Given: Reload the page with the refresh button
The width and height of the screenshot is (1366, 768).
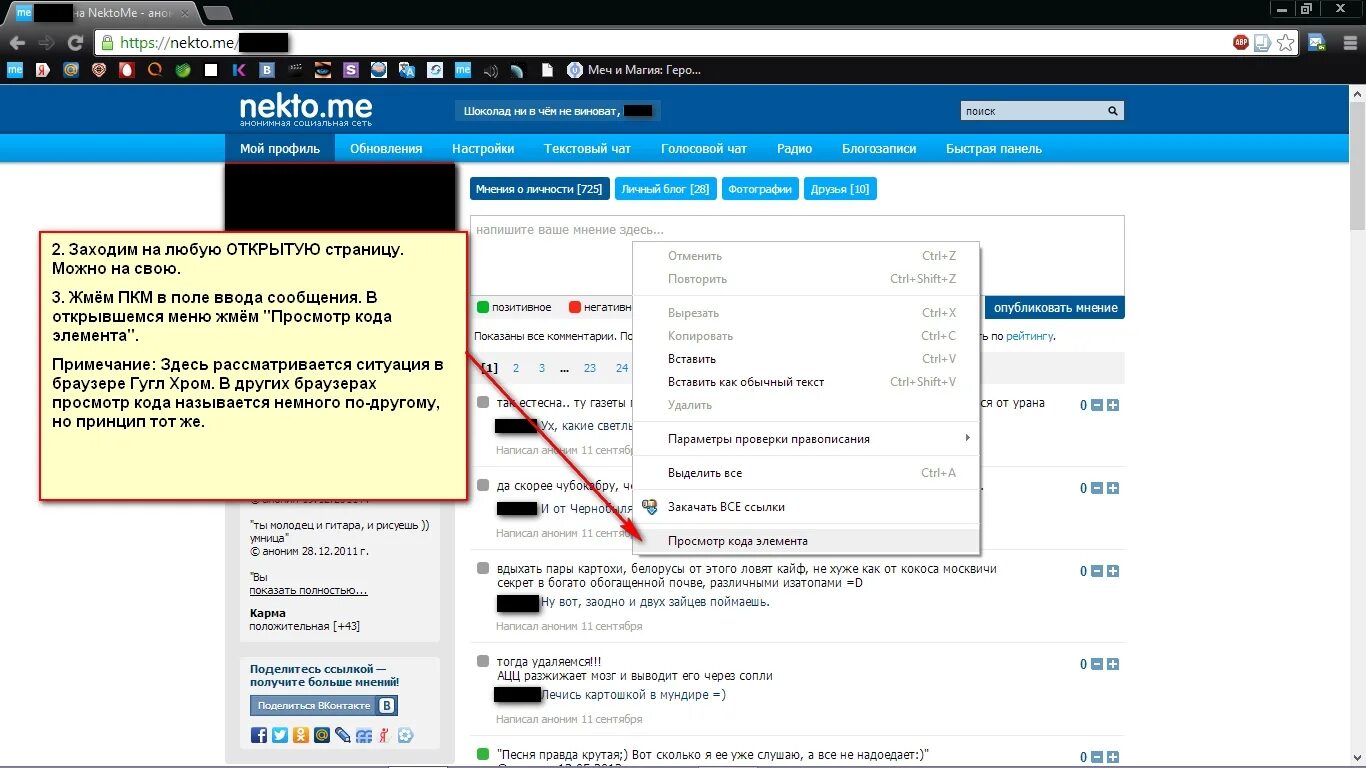Looking at the screenshot, I should (x=75, y=42).
